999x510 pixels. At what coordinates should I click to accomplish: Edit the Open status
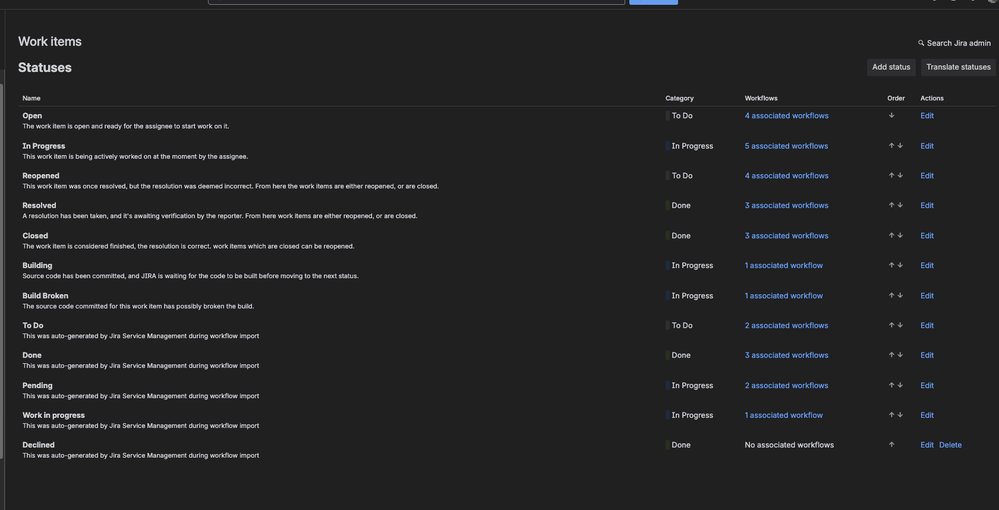point(927,116)
